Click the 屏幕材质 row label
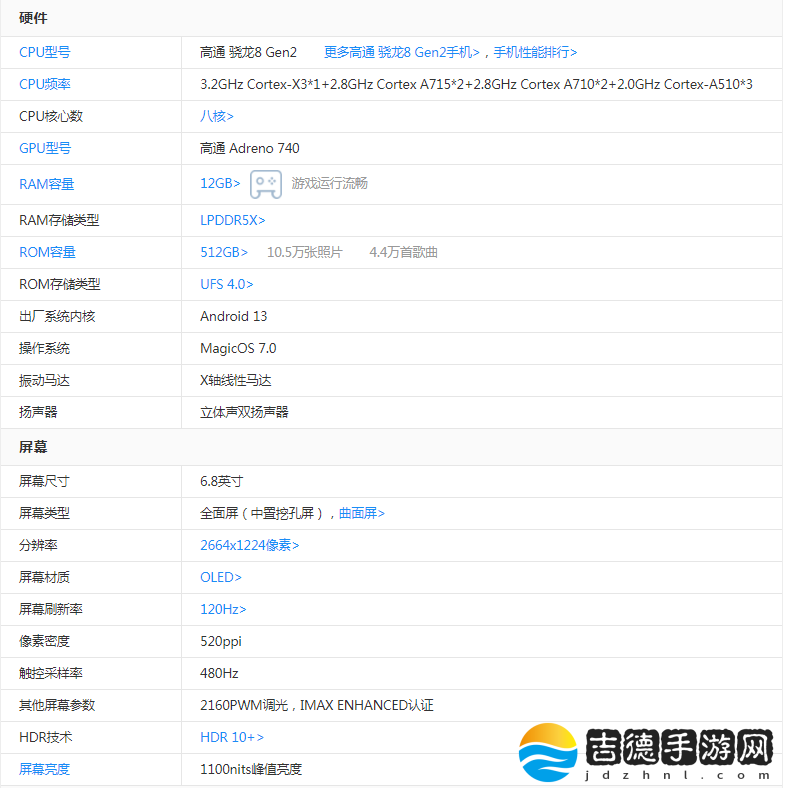The width and height of the screenshot is (785, 788). [x=44, y=577]
